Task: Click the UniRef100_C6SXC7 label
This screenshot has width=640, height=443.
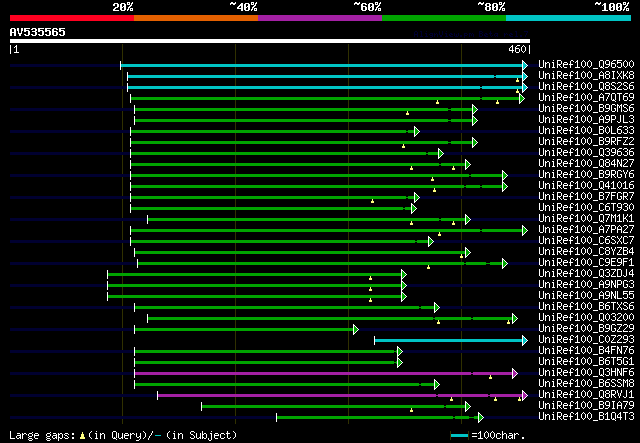Action: point(586,241)
